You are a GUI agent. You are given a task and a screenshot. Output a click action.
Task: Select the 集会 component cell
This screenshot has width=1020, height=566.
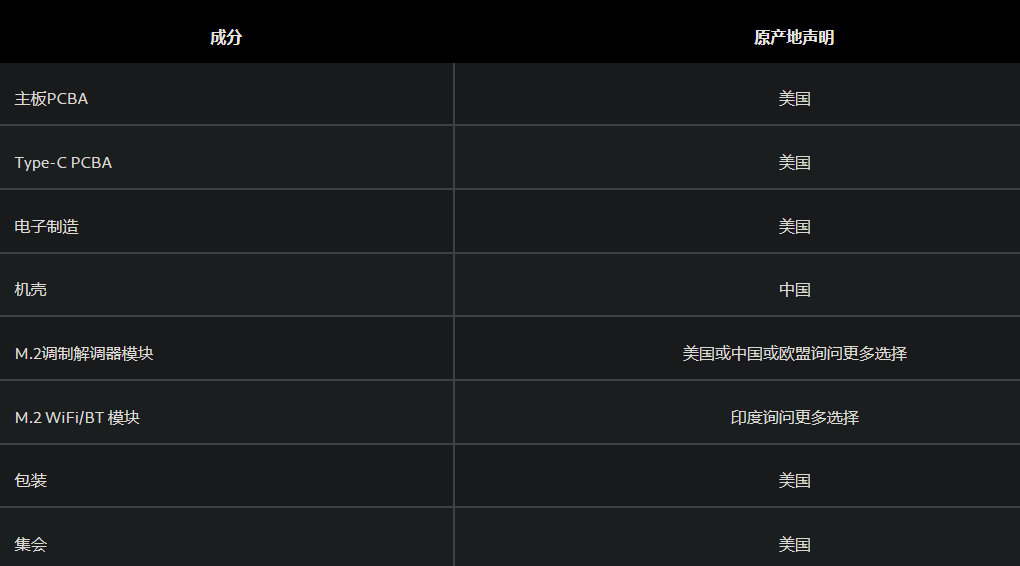point(31,545)
